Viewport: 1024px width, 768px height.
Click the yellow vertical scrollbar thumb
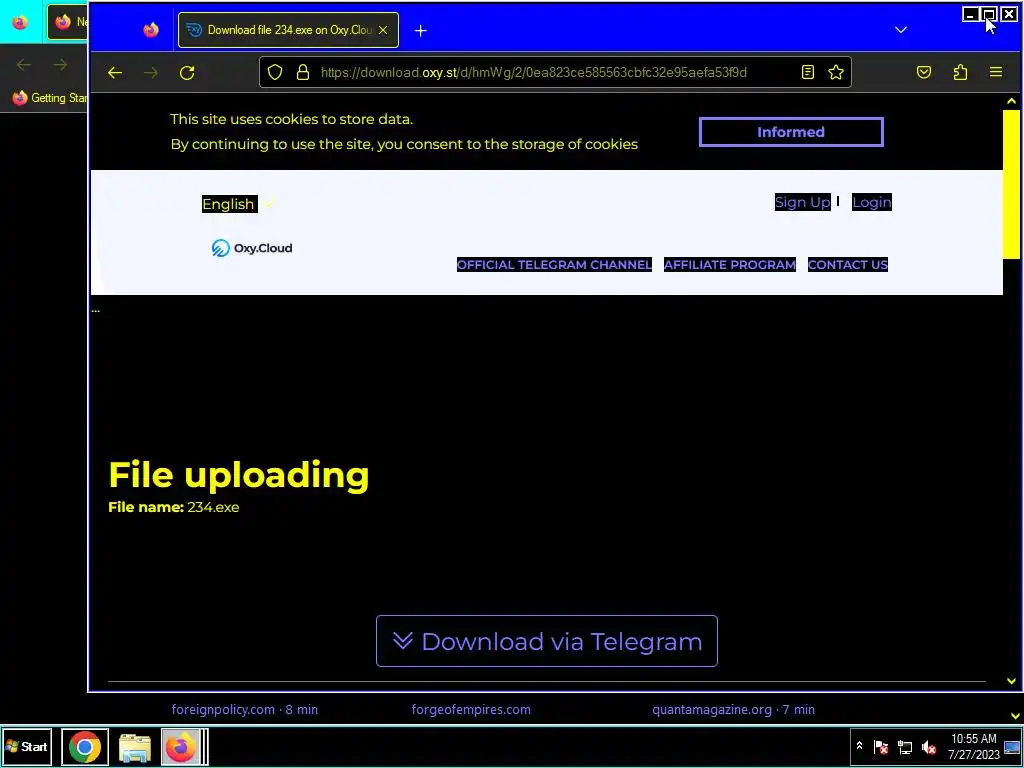pos(1011,184)
